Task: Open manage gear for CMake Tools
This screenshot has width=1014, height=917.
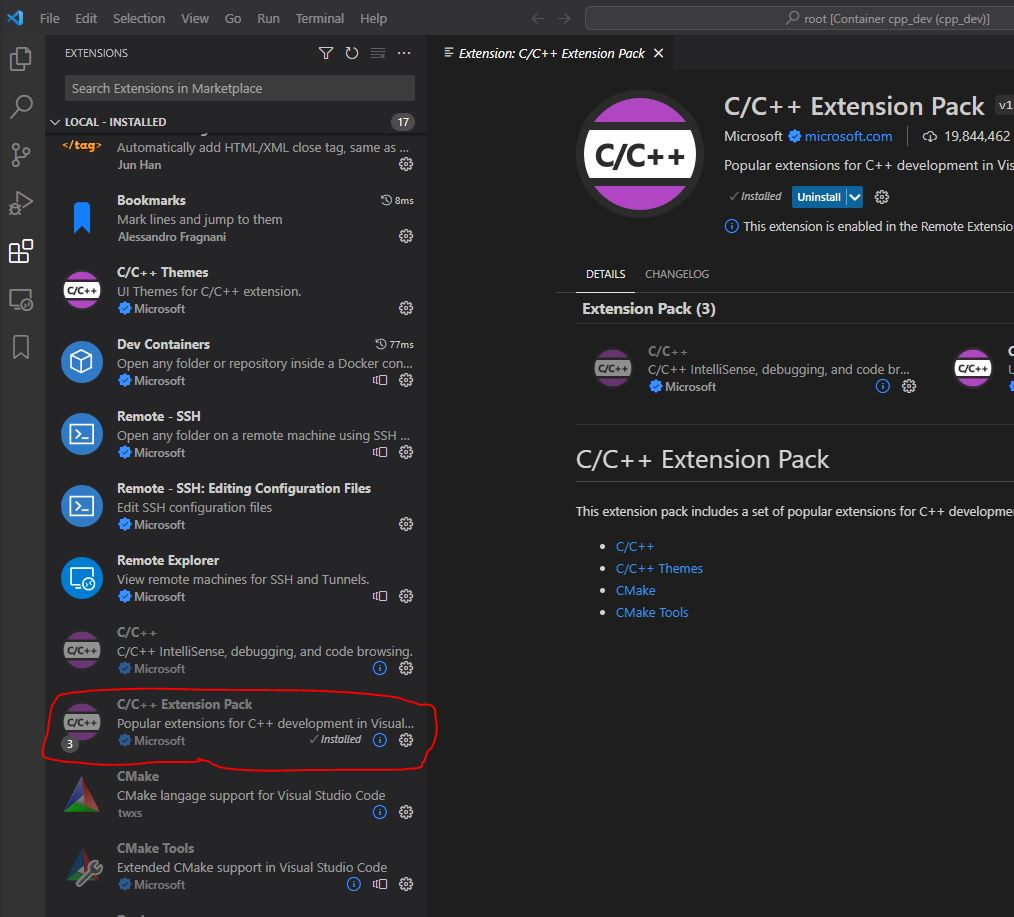Action: pos(406,884)
